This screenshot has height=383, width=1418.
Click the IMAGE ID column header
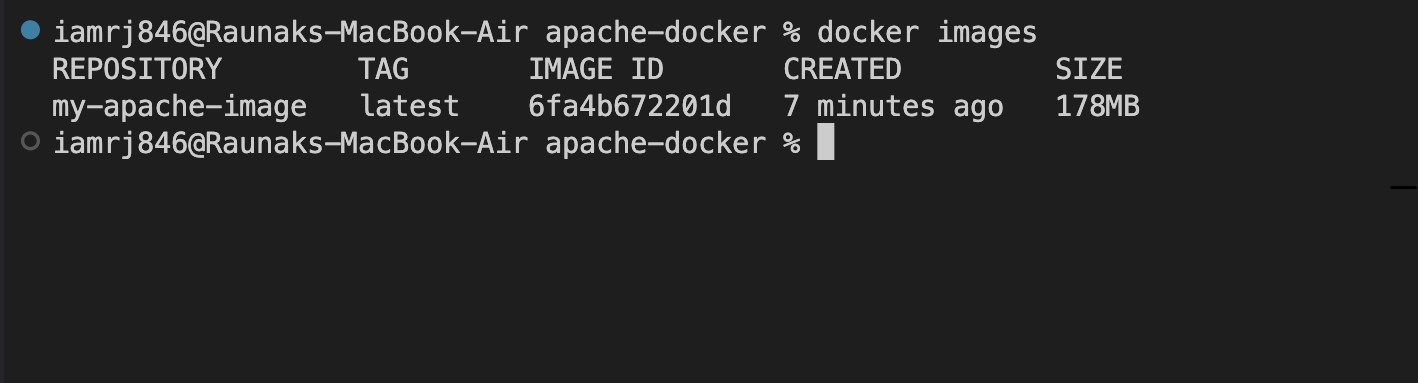(x=596, y=69)
